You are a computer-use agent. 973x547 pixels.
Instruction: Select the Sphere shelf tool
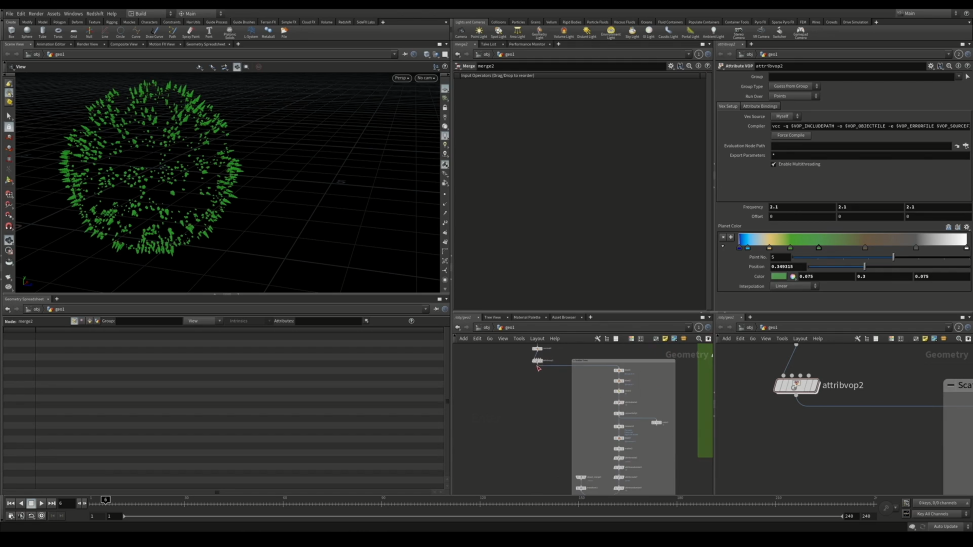click(x=27, y=32)
